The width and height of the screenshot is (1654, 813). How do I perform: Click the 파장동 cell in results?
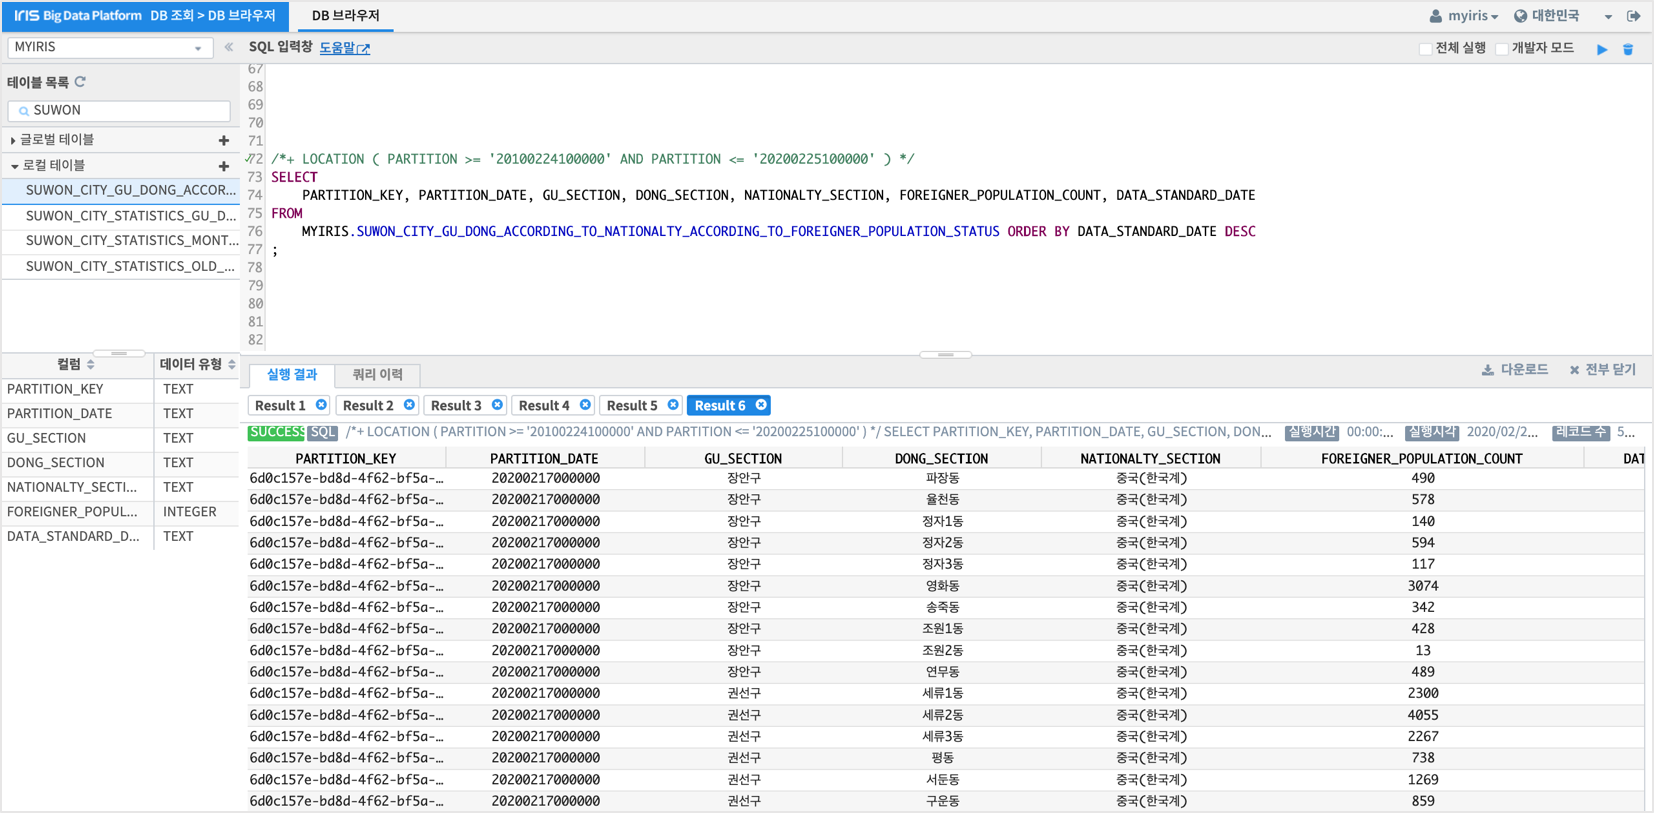(942, 479)
